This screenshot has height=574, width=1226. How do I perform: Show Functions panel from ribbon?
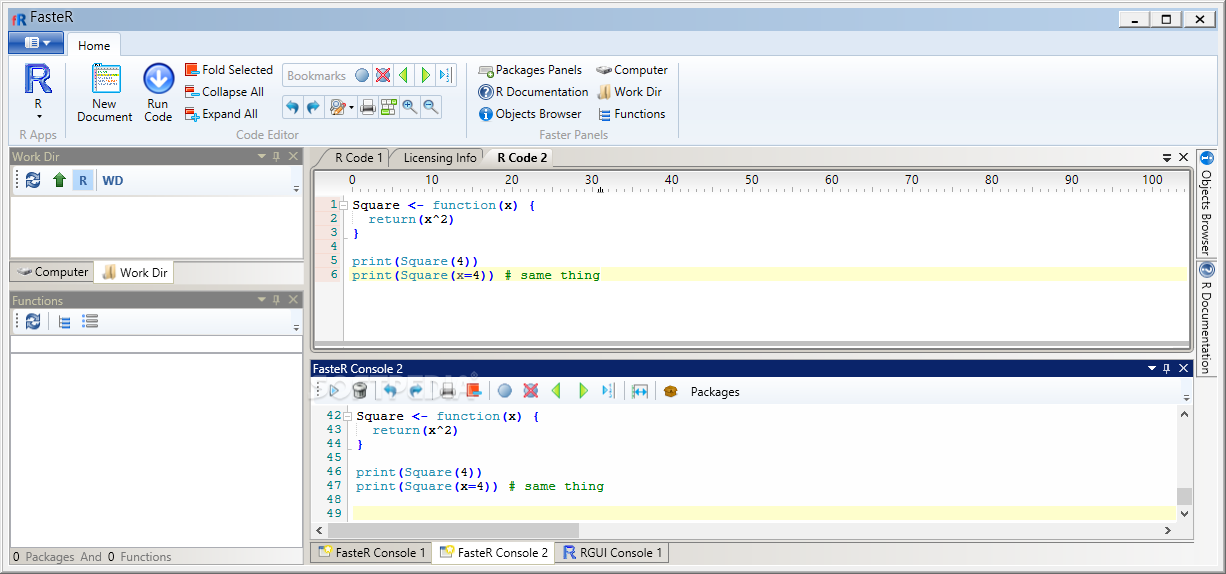tap(631, 114)
